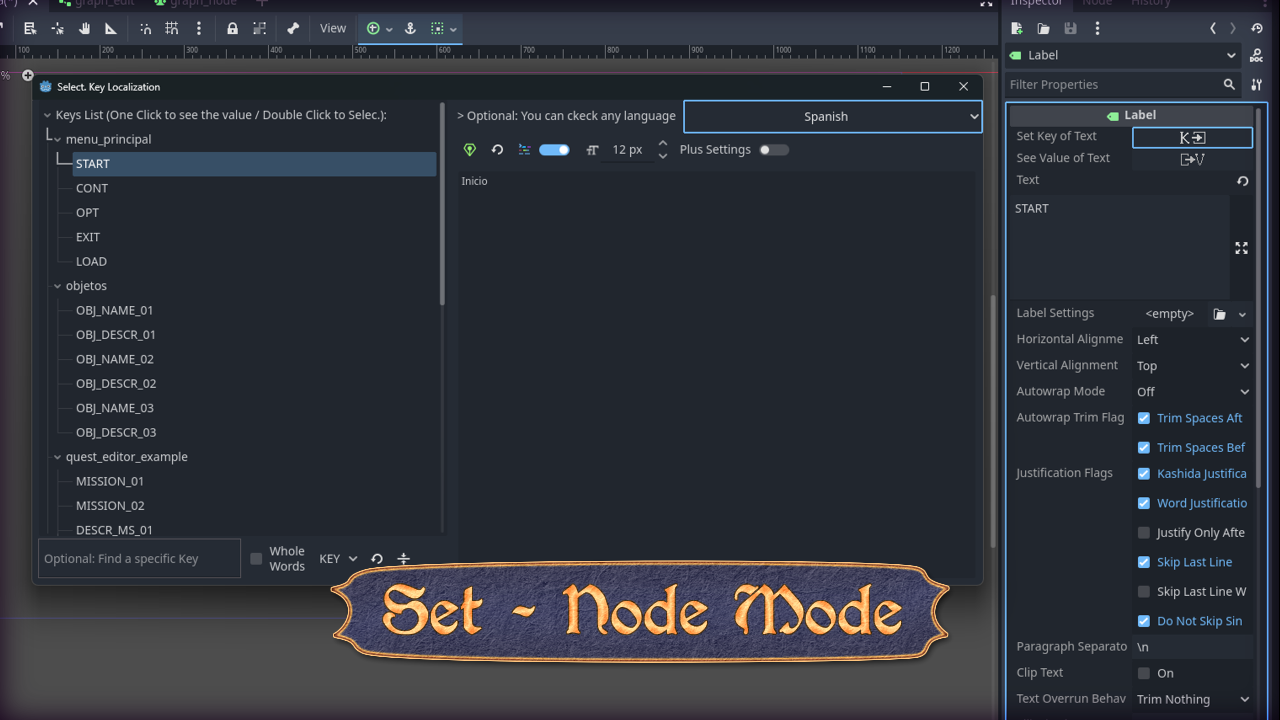This screenshot has width=1280, height=720.
Task: Click the Find a specific Key field
Action: pyautogui.click(x=139, y=559)
